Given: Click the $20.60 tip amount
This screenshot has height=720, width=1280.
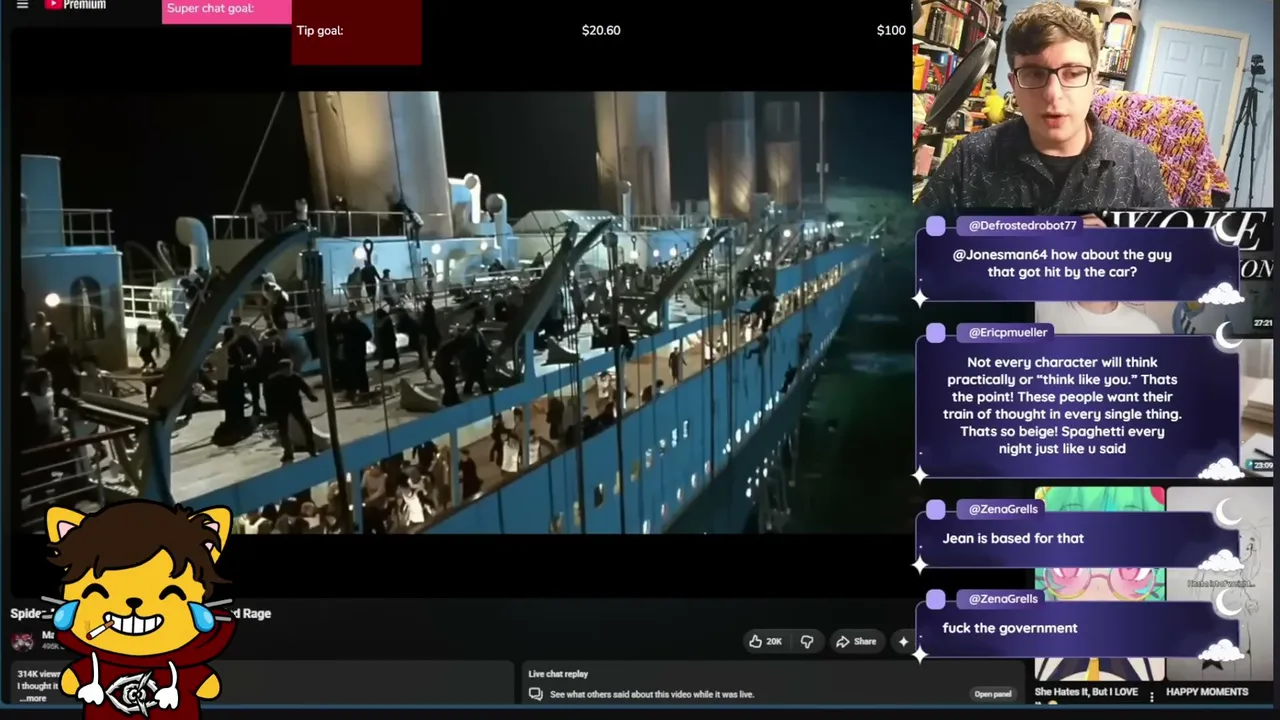Looking at the screenshot, I should point(601,30).
